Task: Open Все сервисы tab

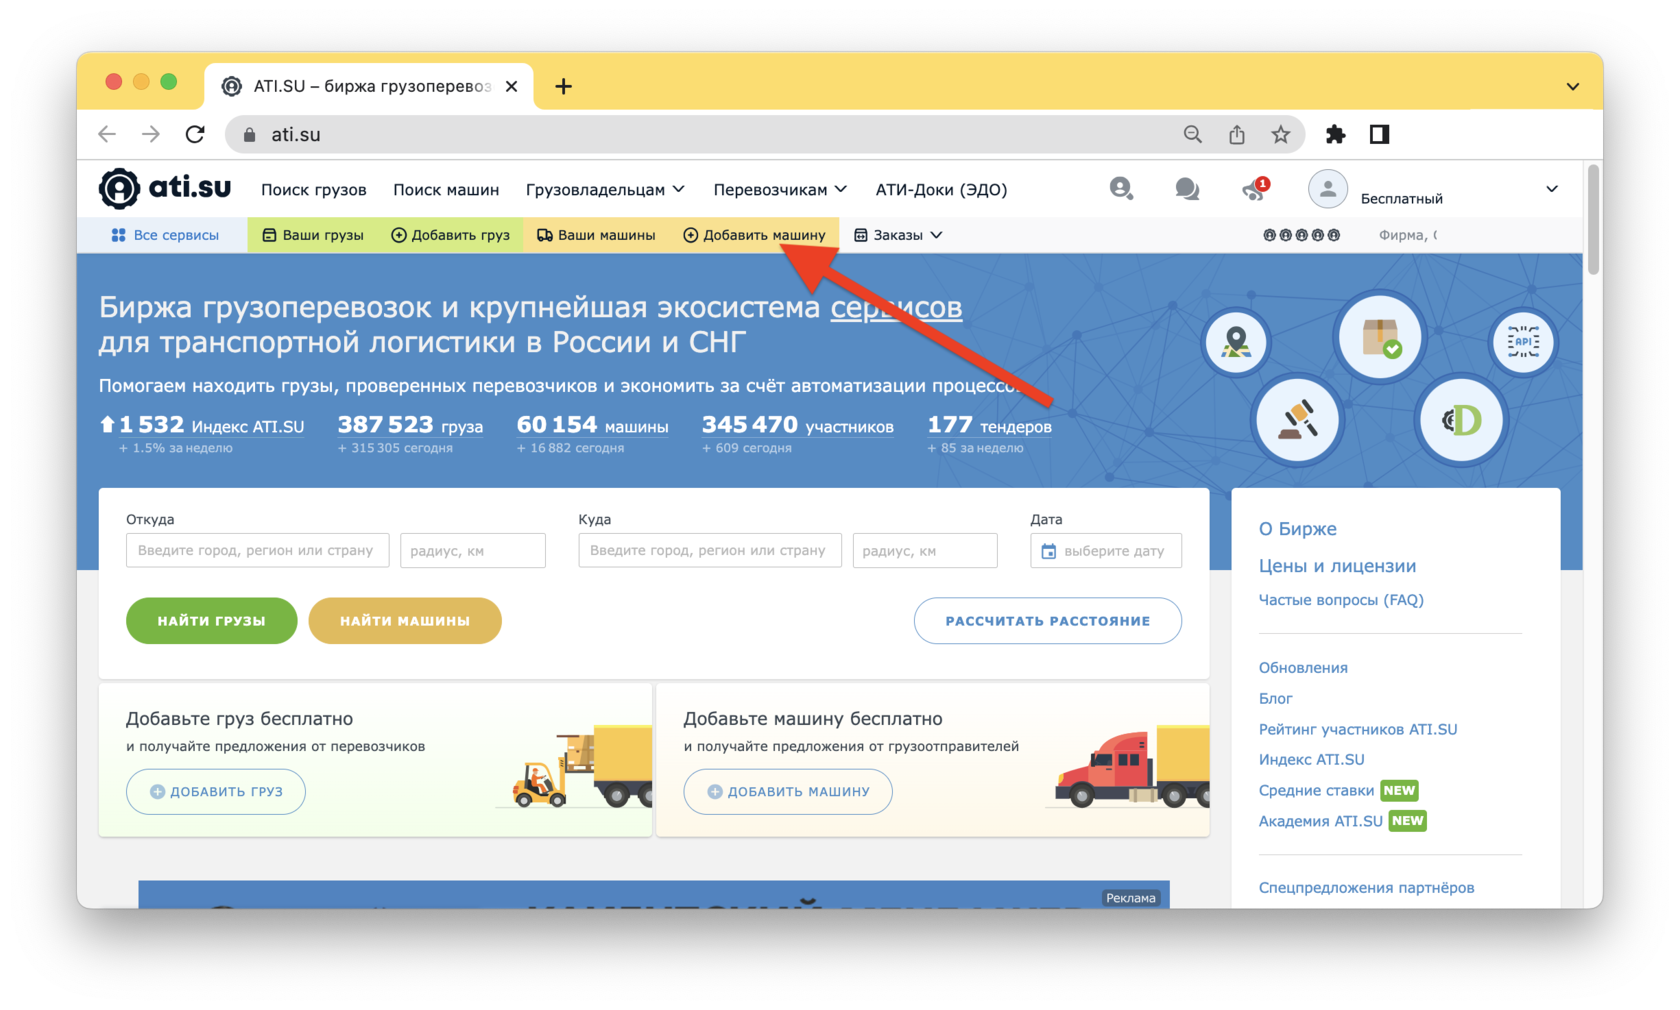Action: 165,235
